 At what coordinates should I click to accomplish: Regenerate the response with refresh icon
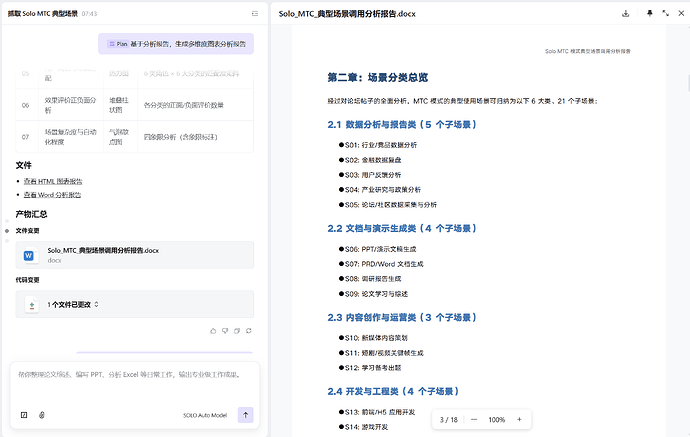click(249, 330)
